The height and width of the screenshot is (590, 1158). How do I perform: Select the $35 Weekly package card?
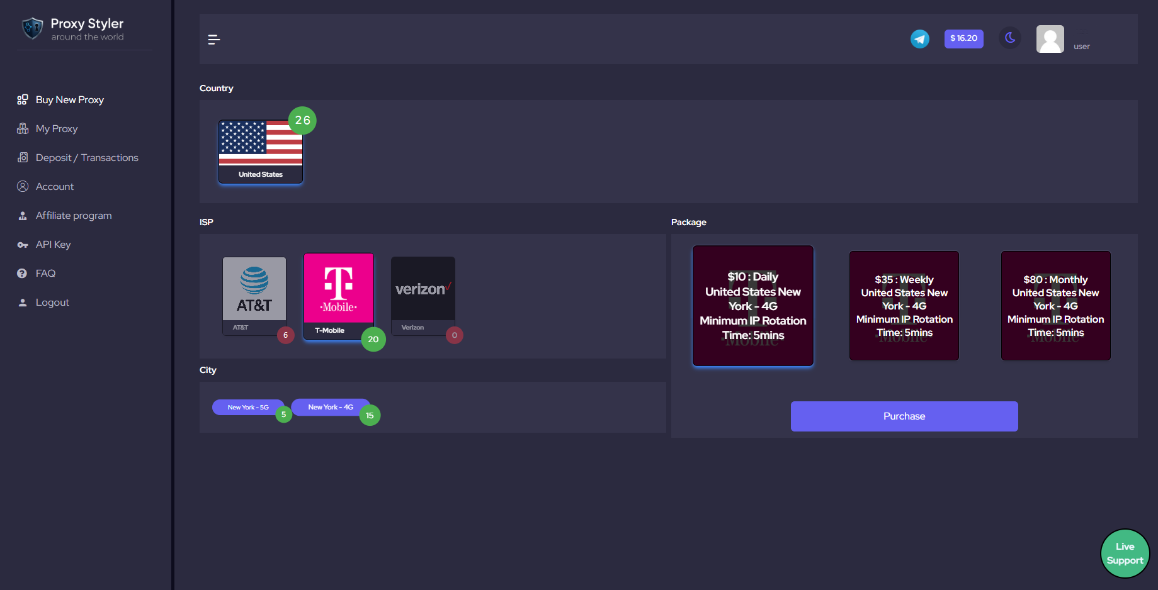(904, 306)
